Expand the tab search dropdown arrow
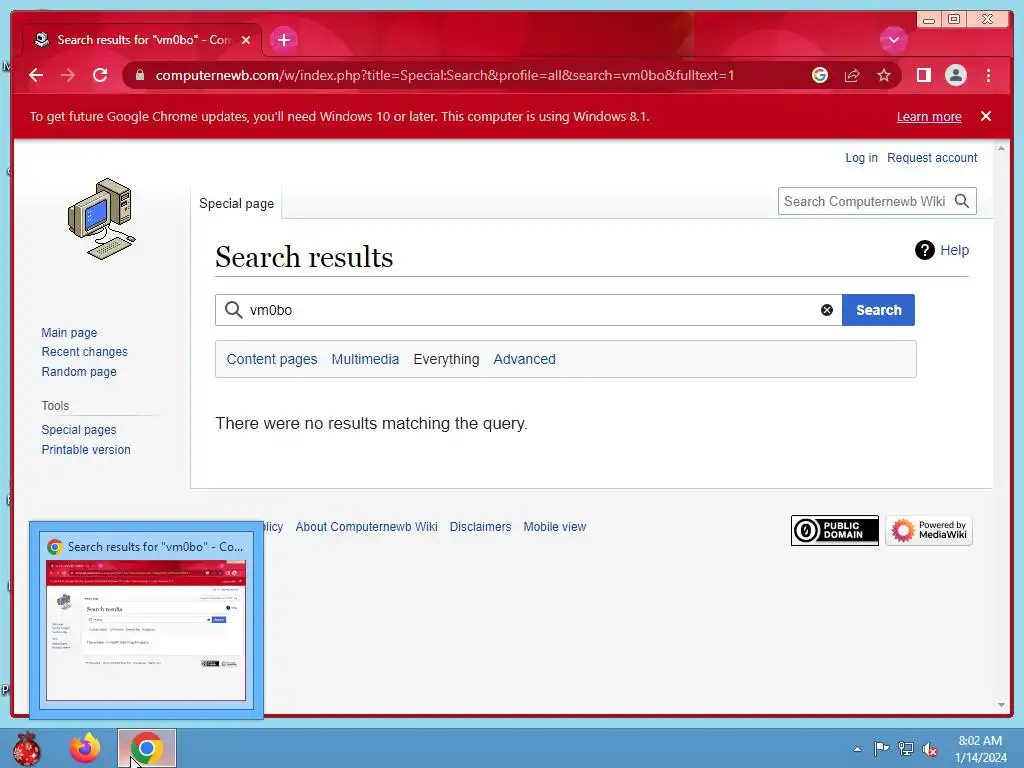The width and height of the screenshot is (1024, 768). click(x=893, y=40)
